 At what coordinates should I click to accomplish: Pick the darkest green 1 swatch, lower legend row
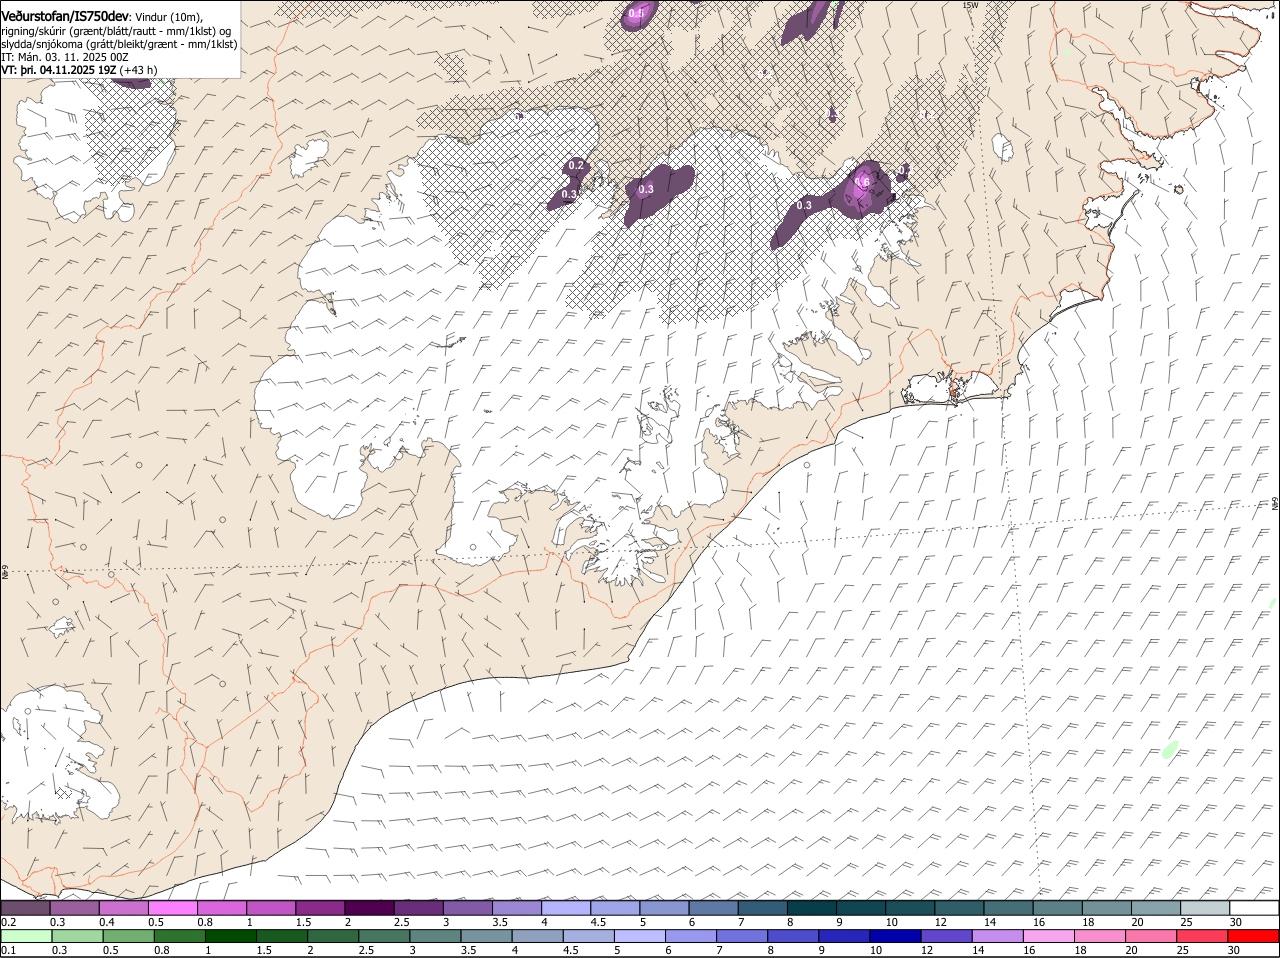[230, 936]
